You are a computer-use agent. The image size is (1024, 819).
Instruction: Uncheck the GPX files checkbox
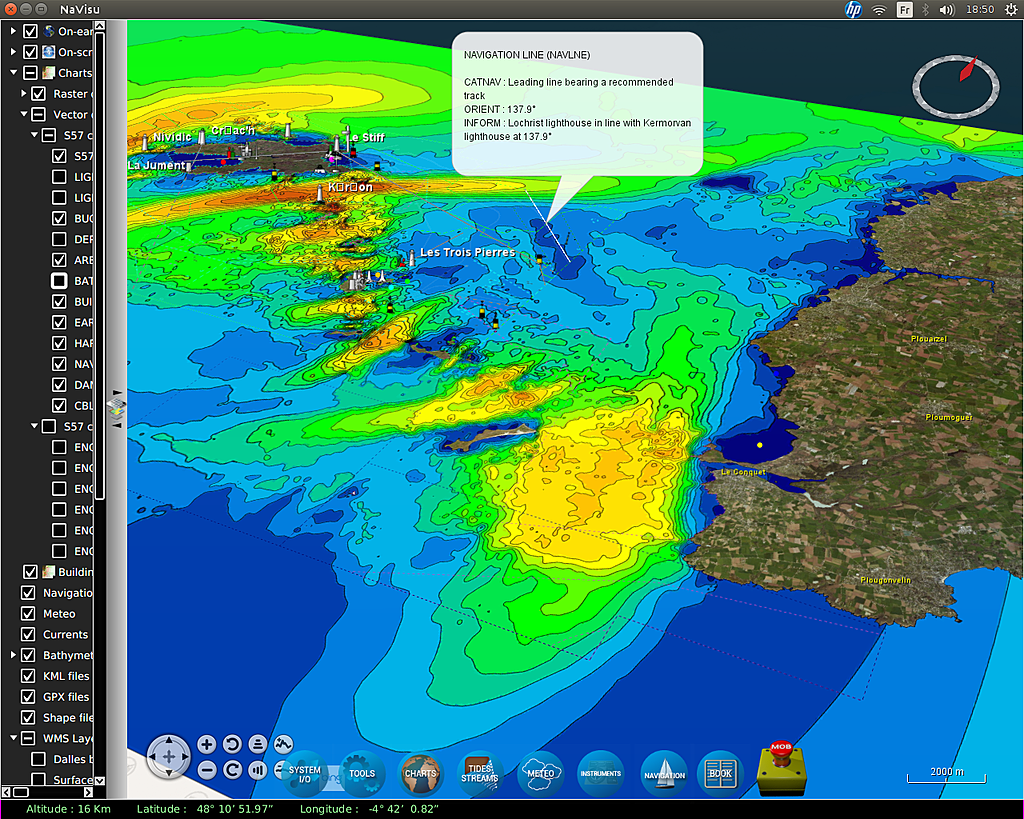[x=28, y=696]
